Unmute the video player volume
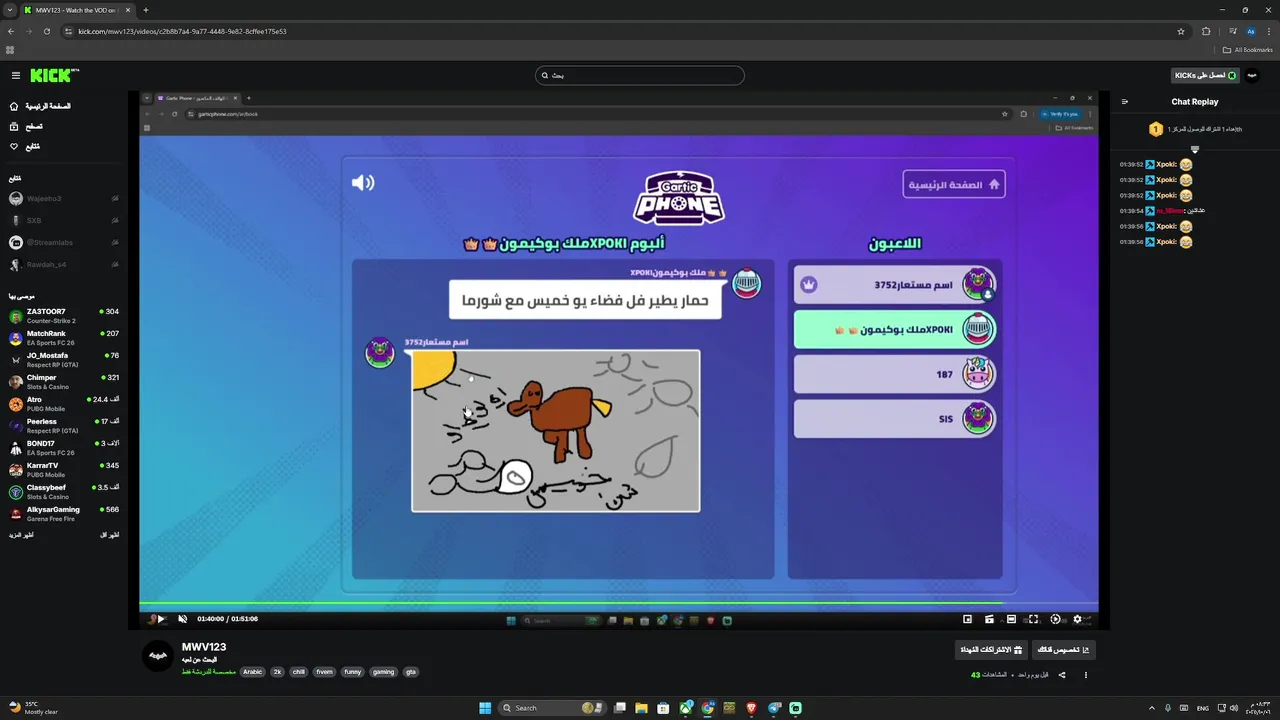This screenshot has width=1280, height=720. (182, 619)
